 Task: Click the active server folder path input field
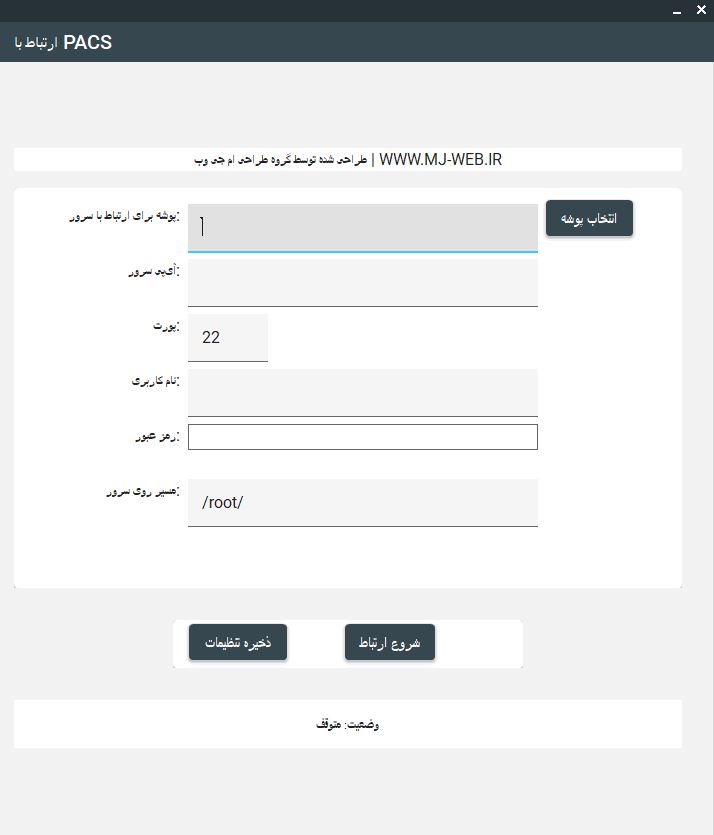(x=362, y=227)
